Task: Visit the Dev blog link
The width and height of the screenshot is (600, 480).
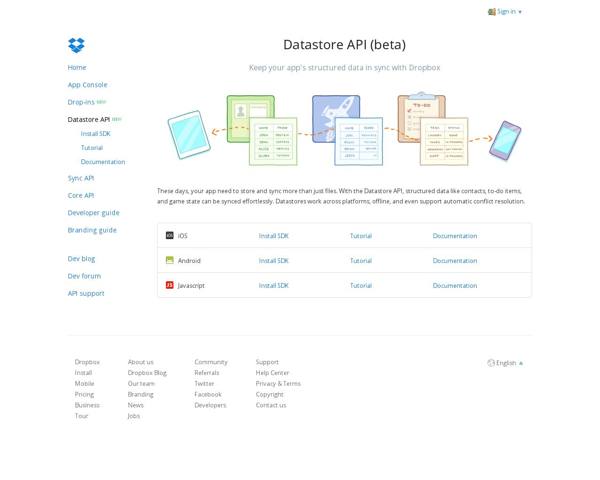Action: coord(81,259)
